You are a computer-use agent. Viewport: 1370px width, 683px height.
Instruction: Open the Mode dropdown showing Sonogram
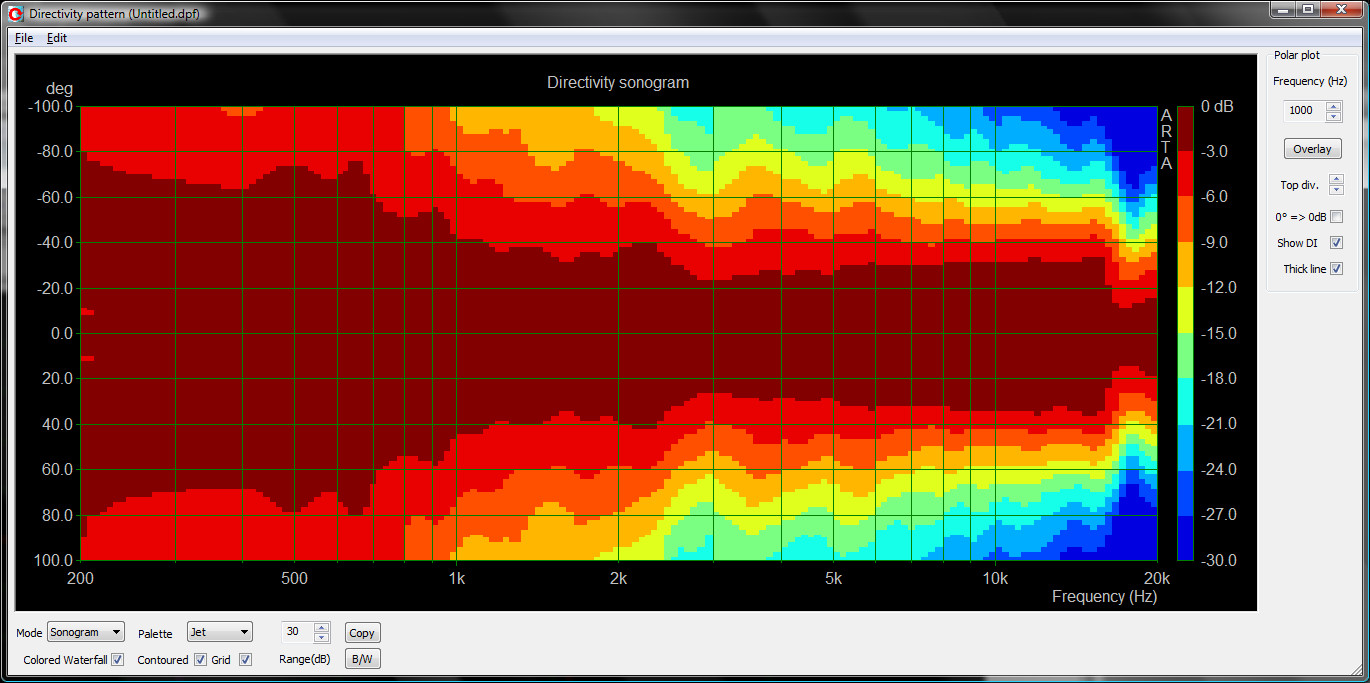click(x=86, y=632)
